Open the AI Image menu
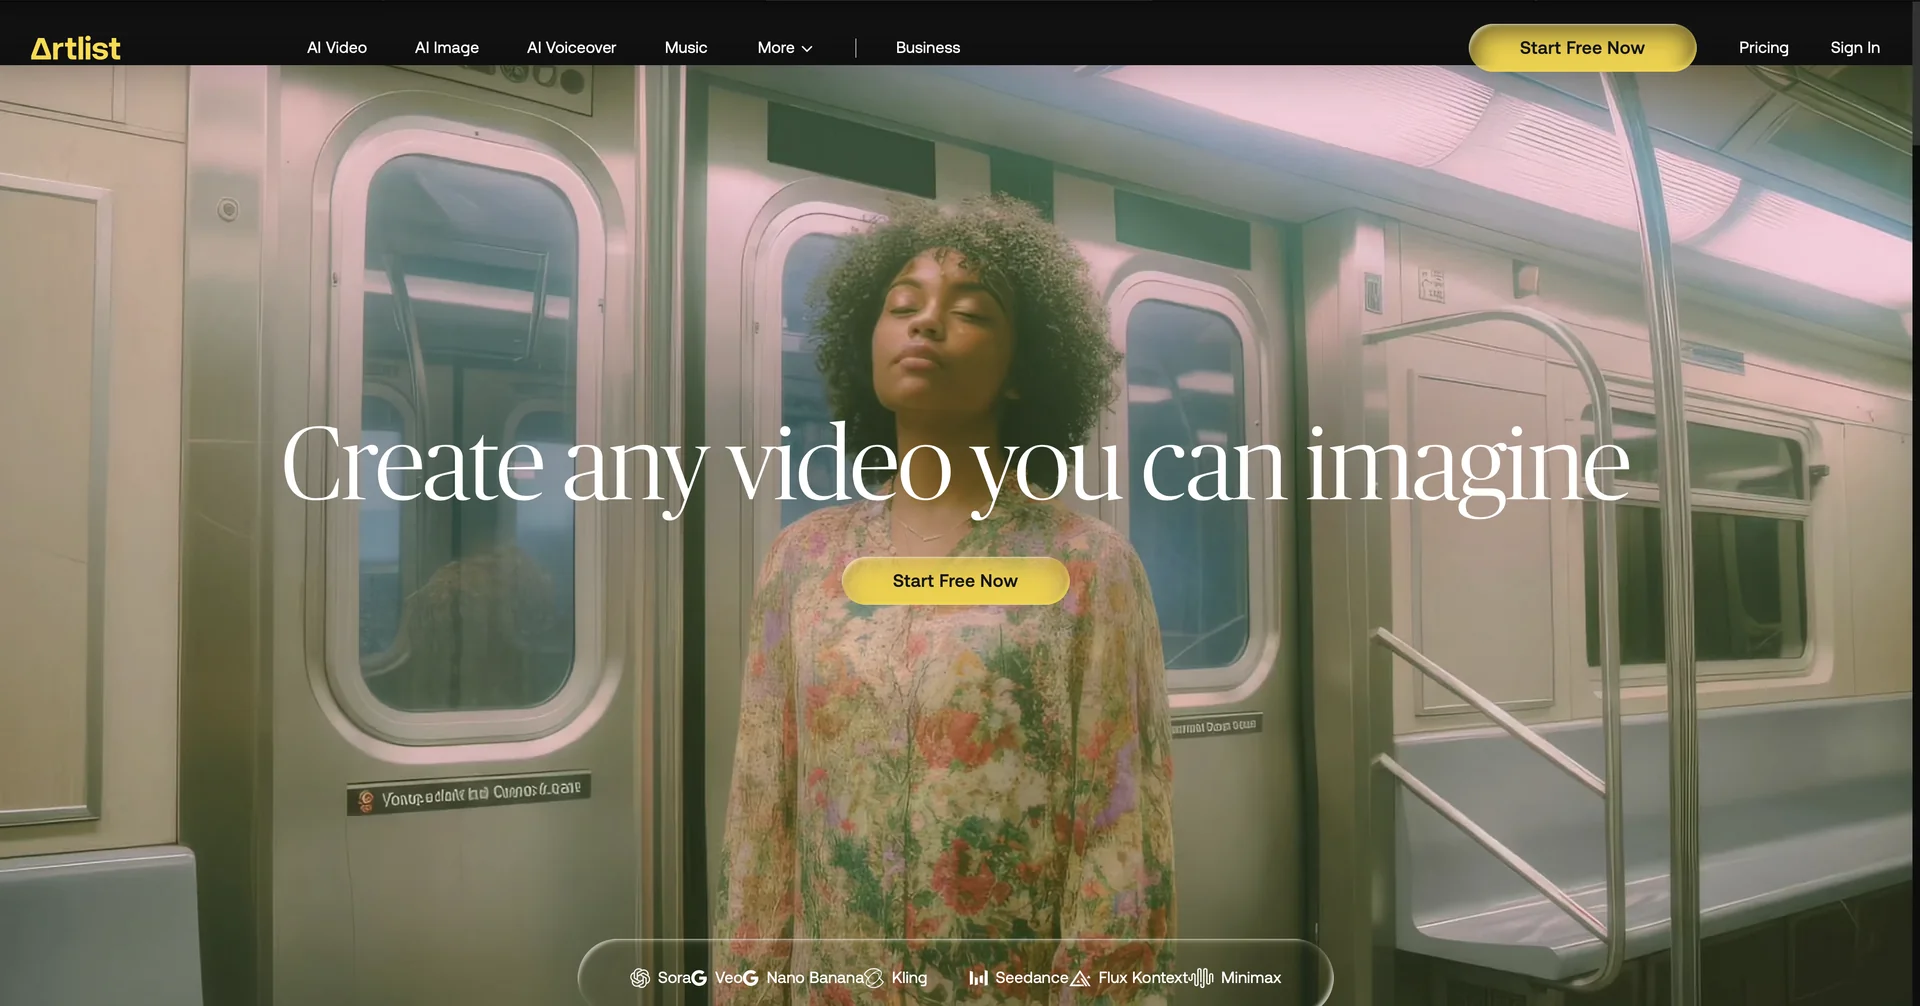This screenshot has width=1920, height=1006. click(446, 48)
